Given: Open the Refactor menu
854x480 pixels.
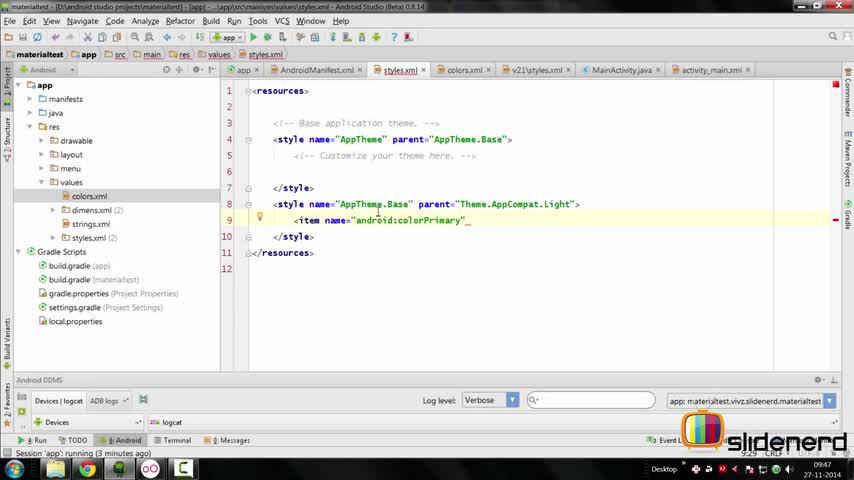Looking at the screenshot, I should (180, 21).
